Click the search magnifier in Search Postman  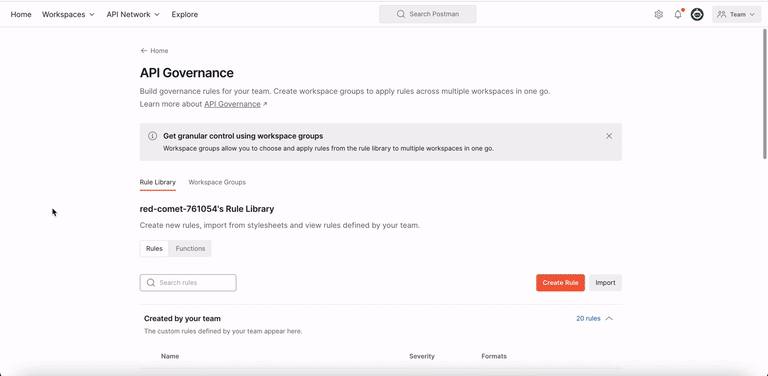click(401, 14)
